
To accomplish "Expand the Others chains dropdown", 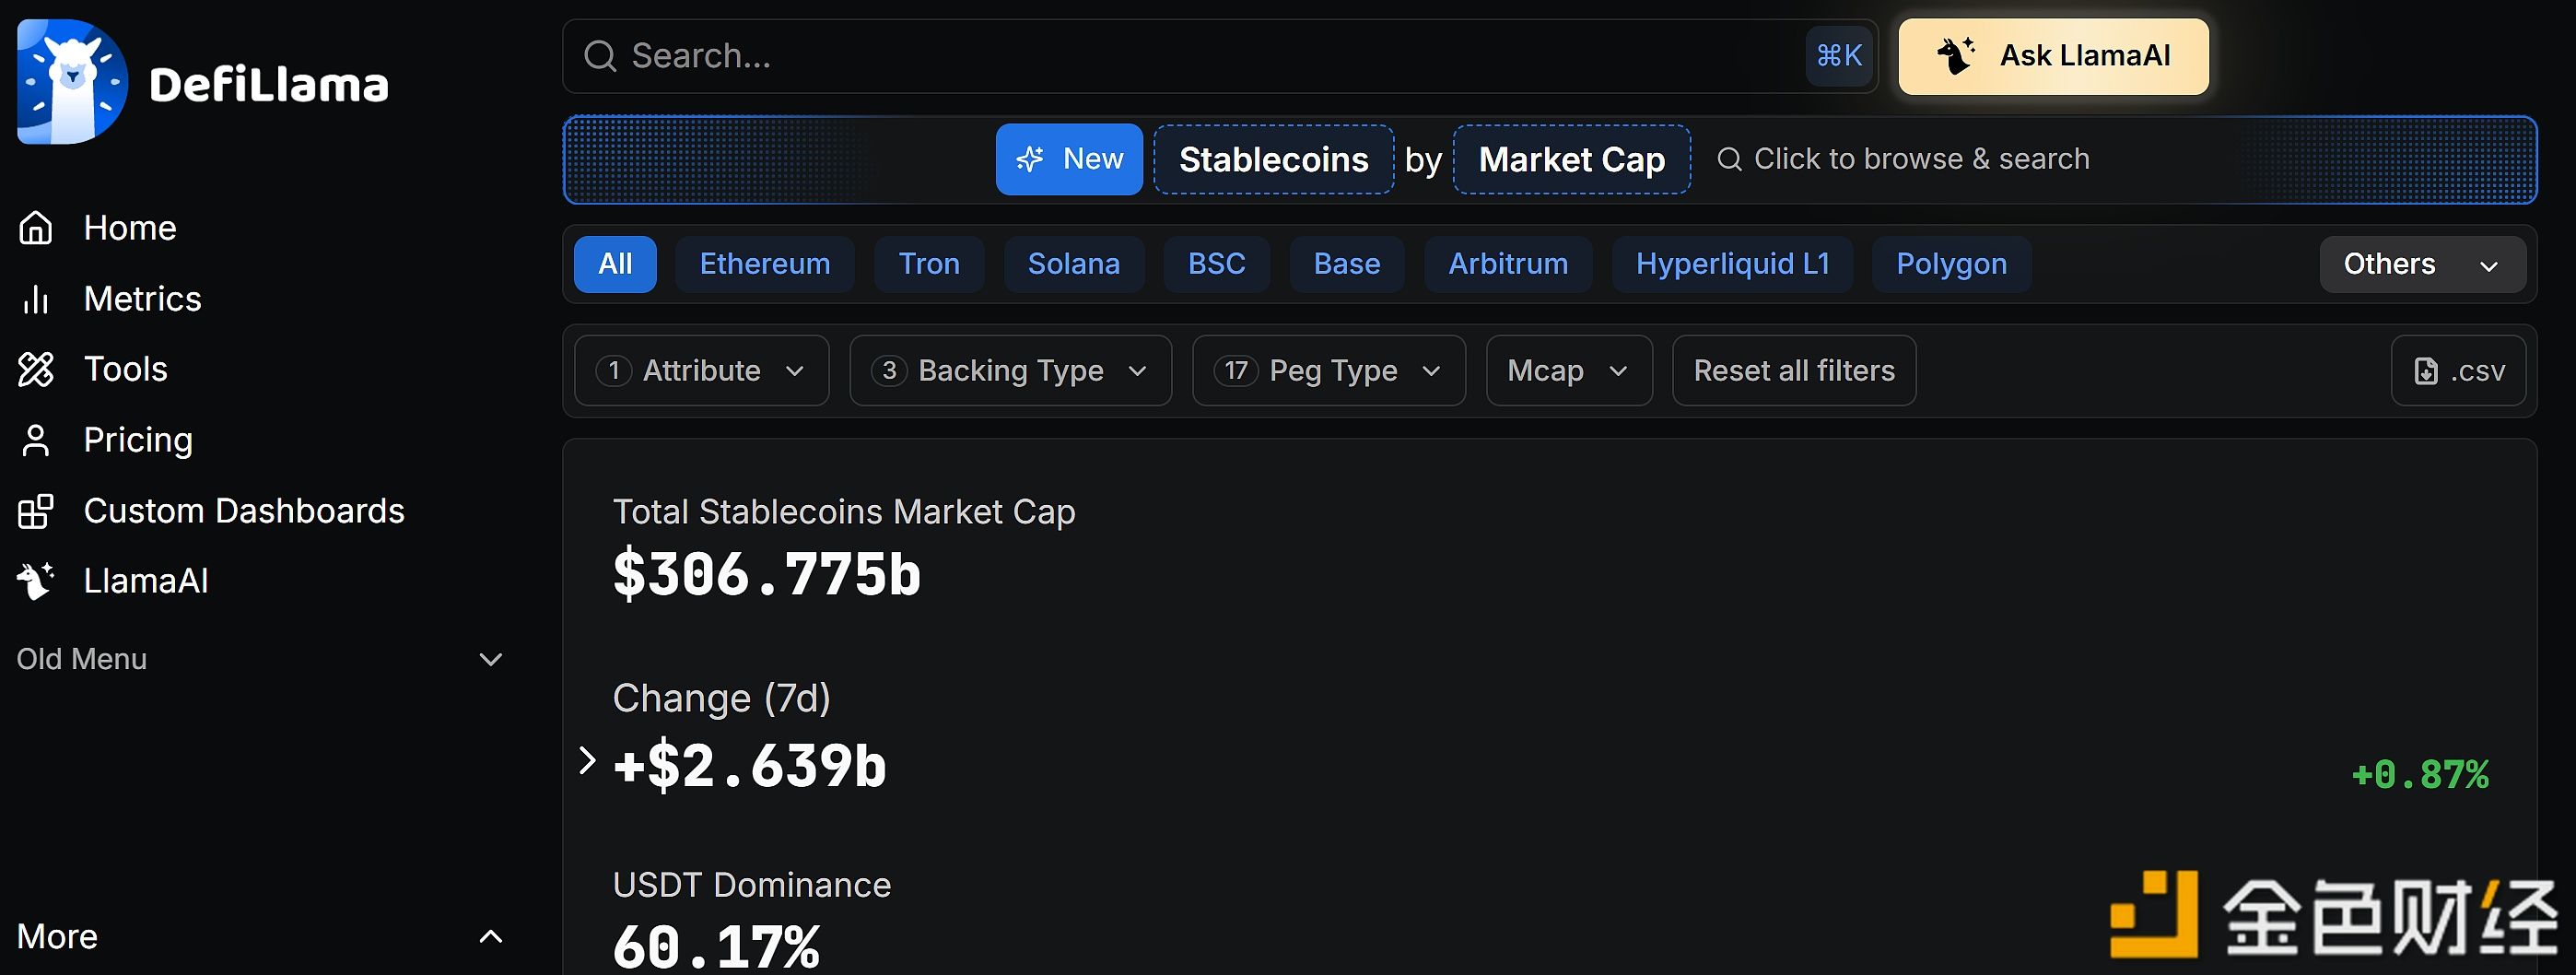I will click(x=2421, y=264).
